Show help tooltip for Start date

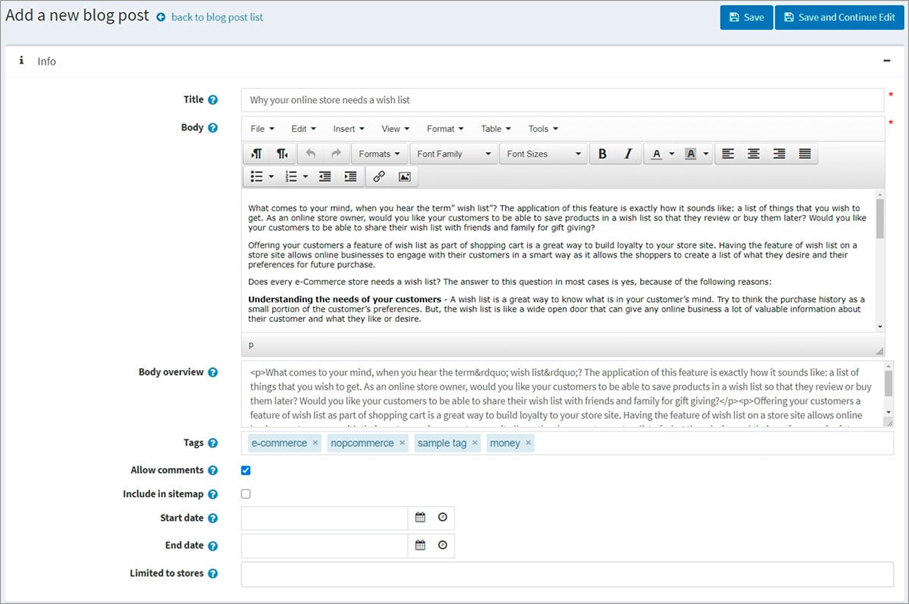coord(213,518)
